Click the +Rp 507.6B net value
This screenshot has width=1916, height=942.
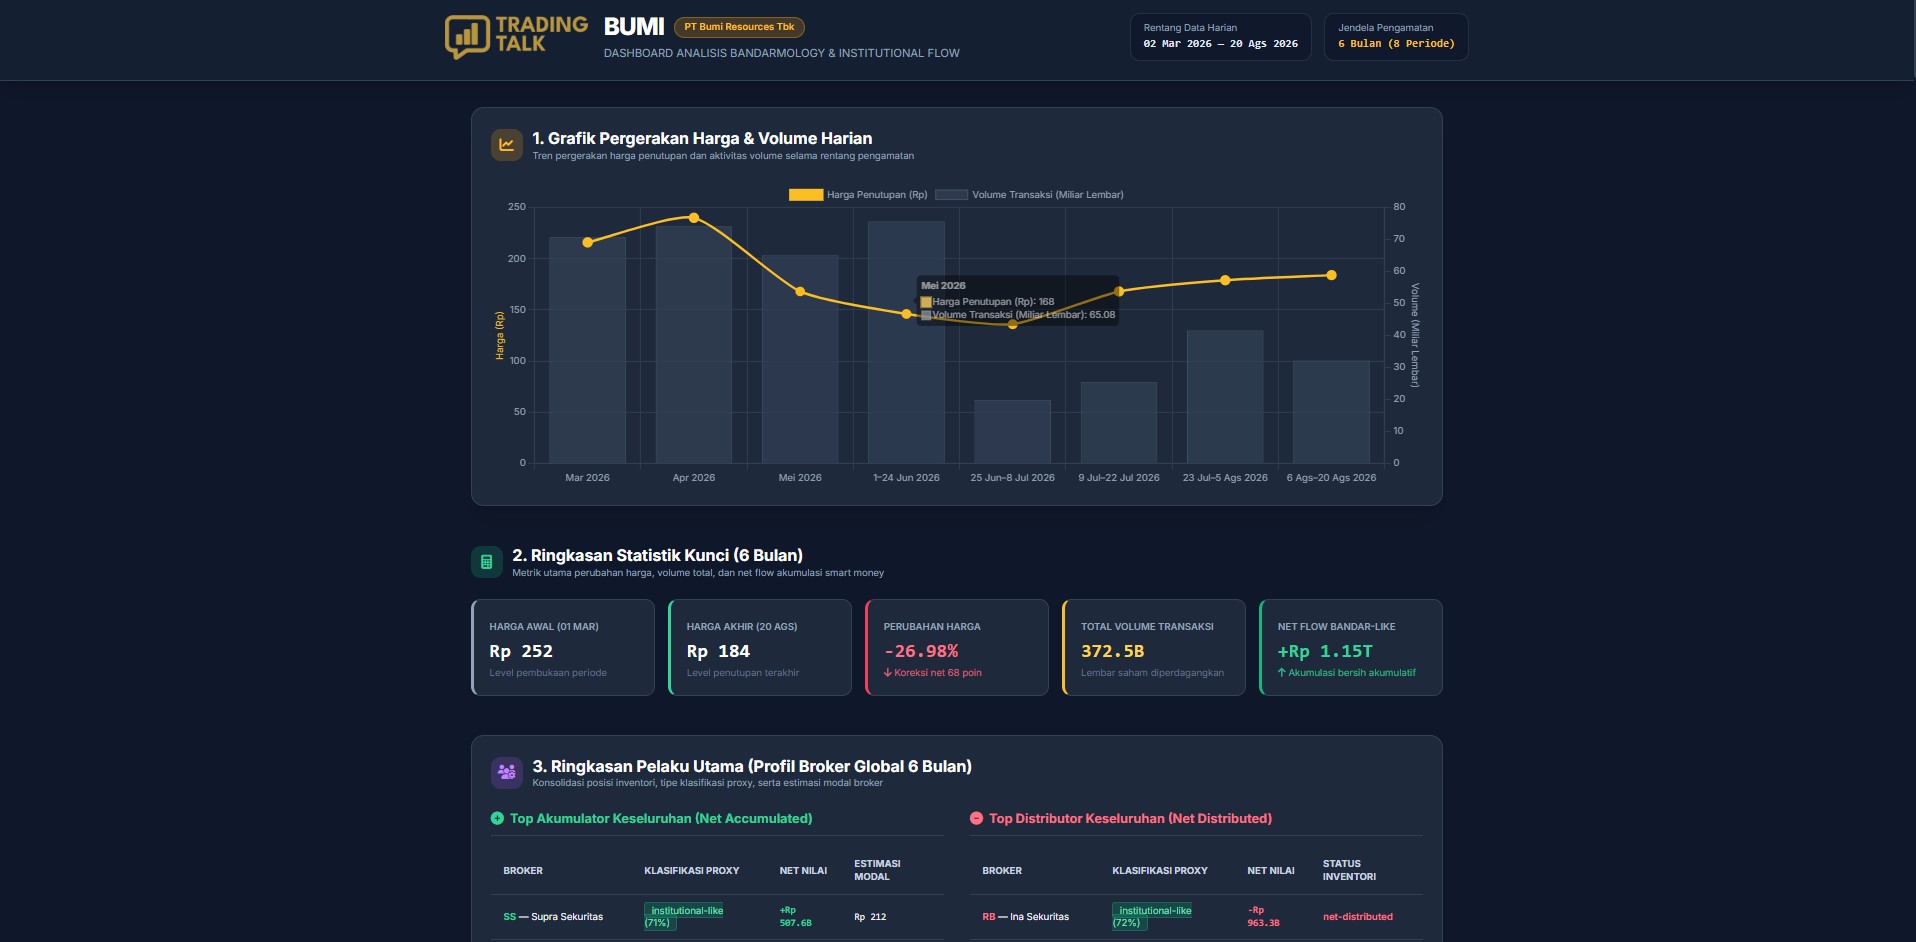point(795,916)
